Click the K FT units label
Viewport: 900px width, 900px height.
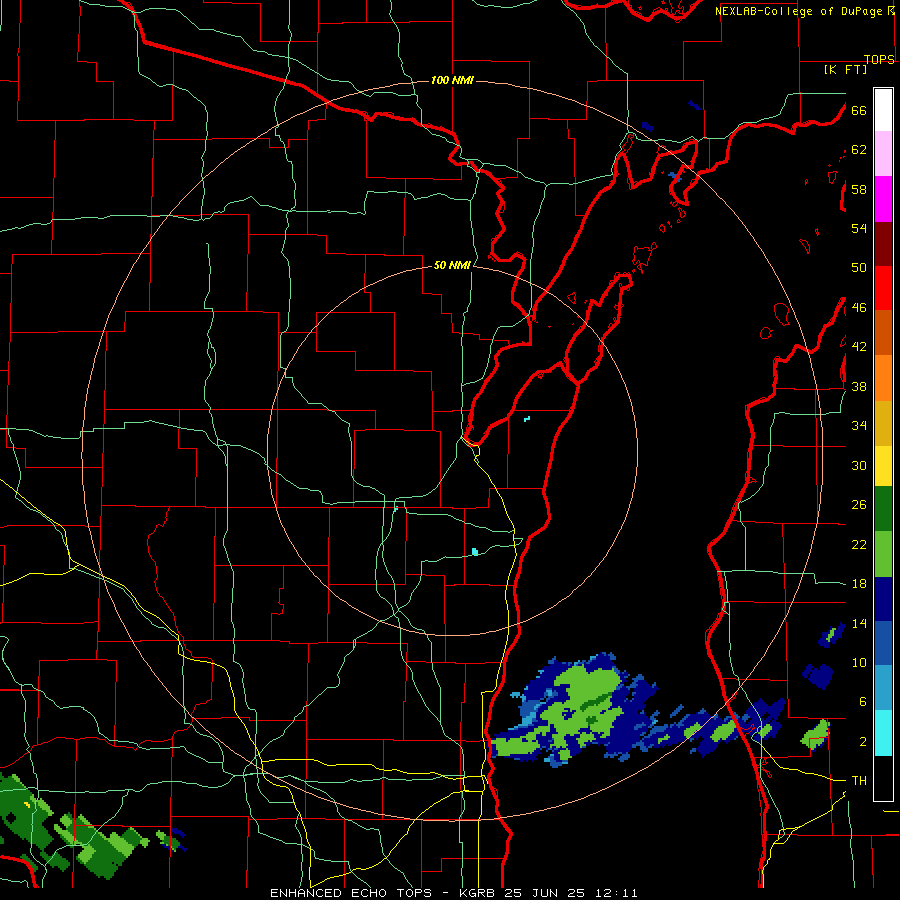845,69
